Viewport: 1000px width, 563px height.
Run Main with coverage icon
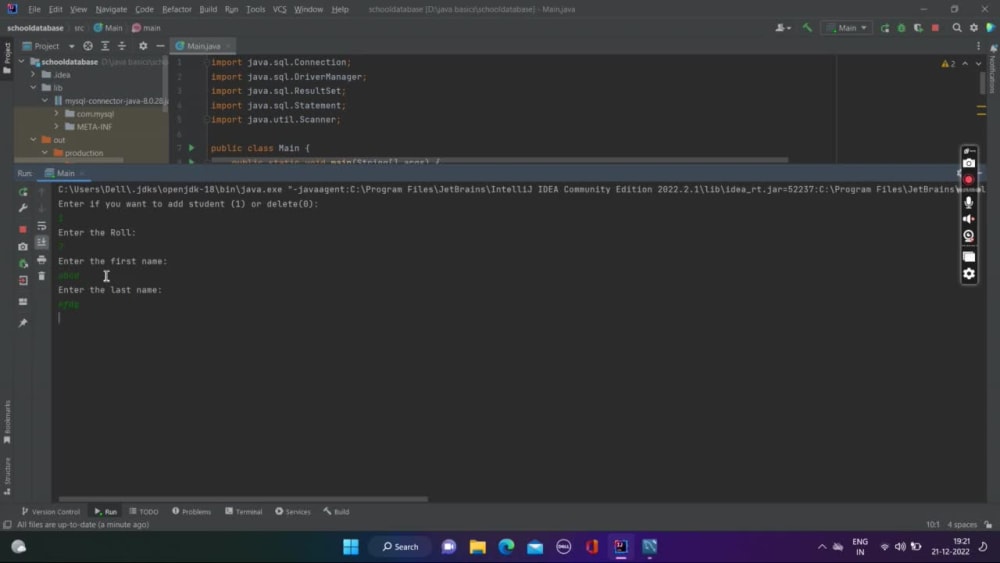pos(918,28)
